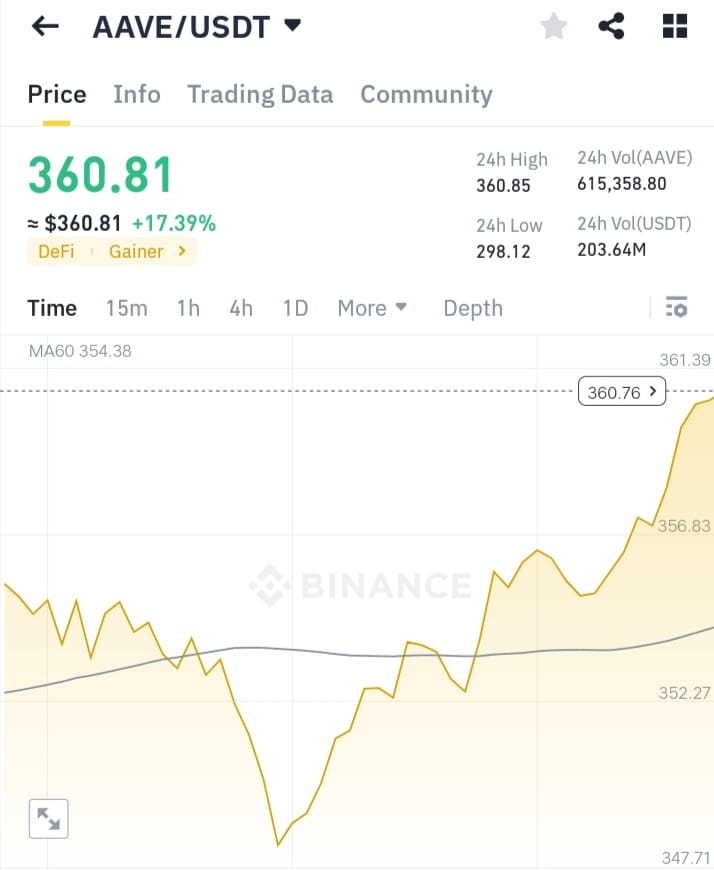Open chart settings icon beside Depth

676,308
